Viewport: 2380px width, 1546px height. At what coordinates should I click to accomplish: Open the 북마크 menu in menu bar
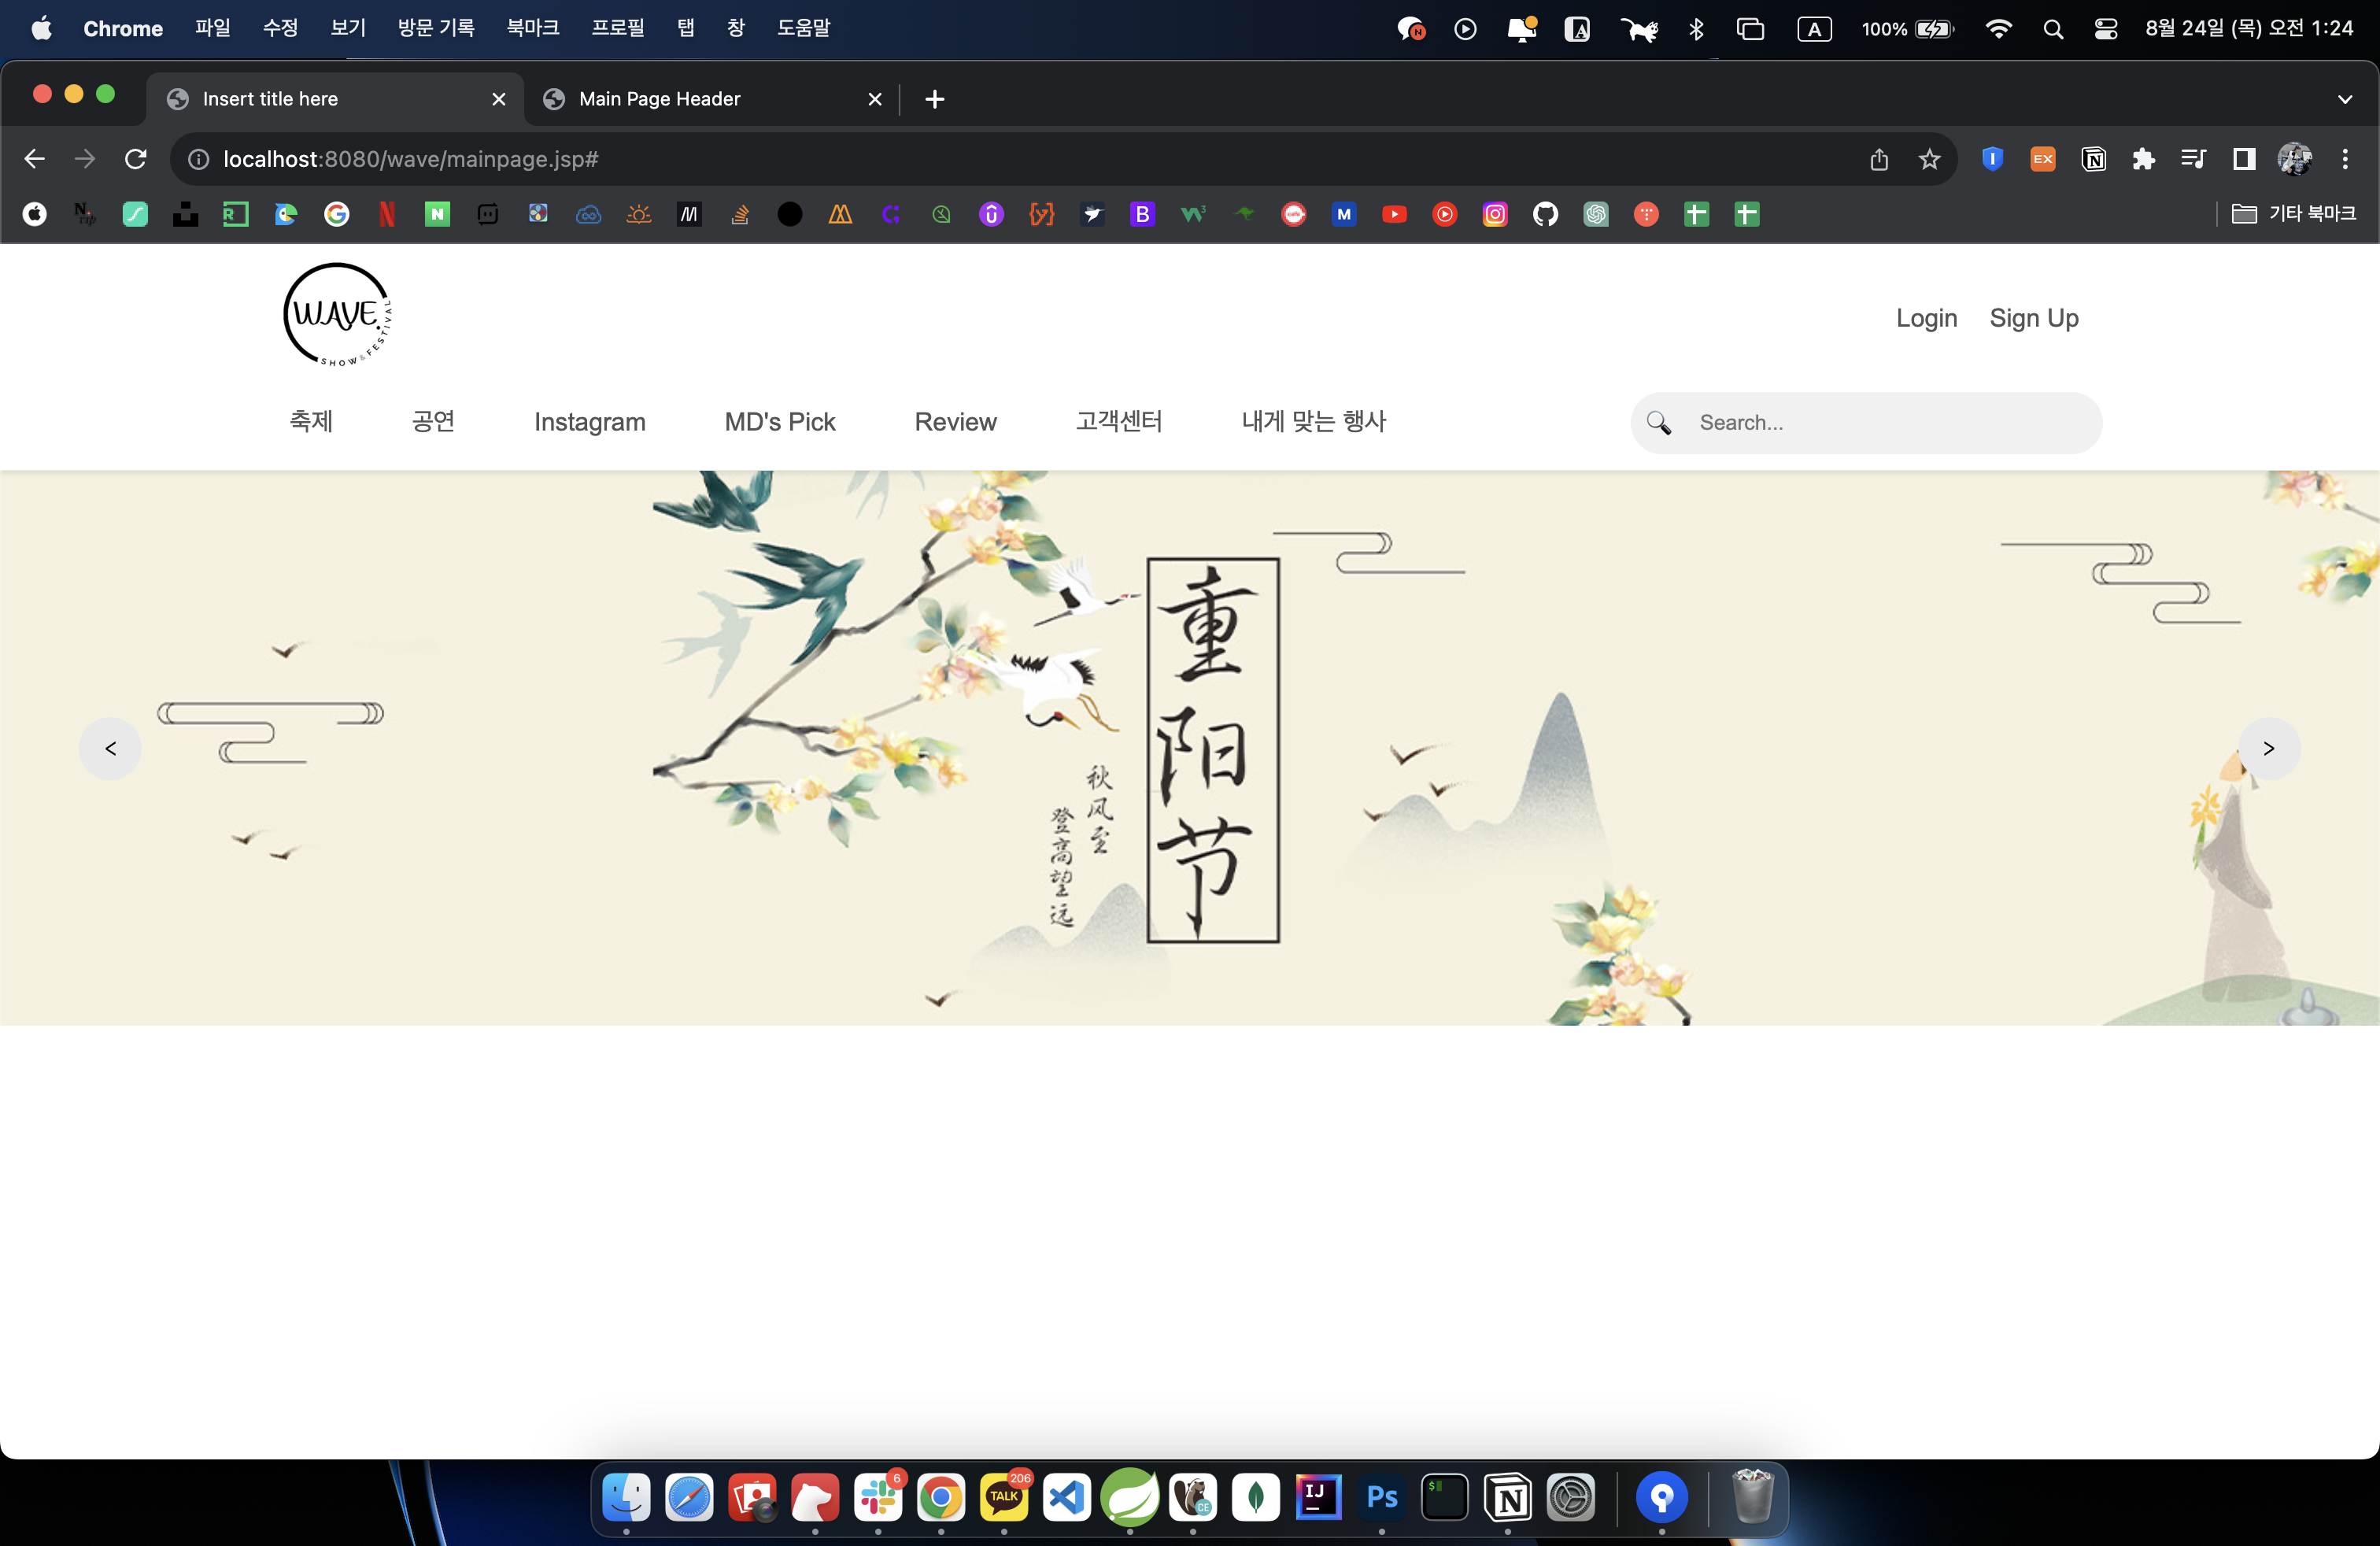532,28
